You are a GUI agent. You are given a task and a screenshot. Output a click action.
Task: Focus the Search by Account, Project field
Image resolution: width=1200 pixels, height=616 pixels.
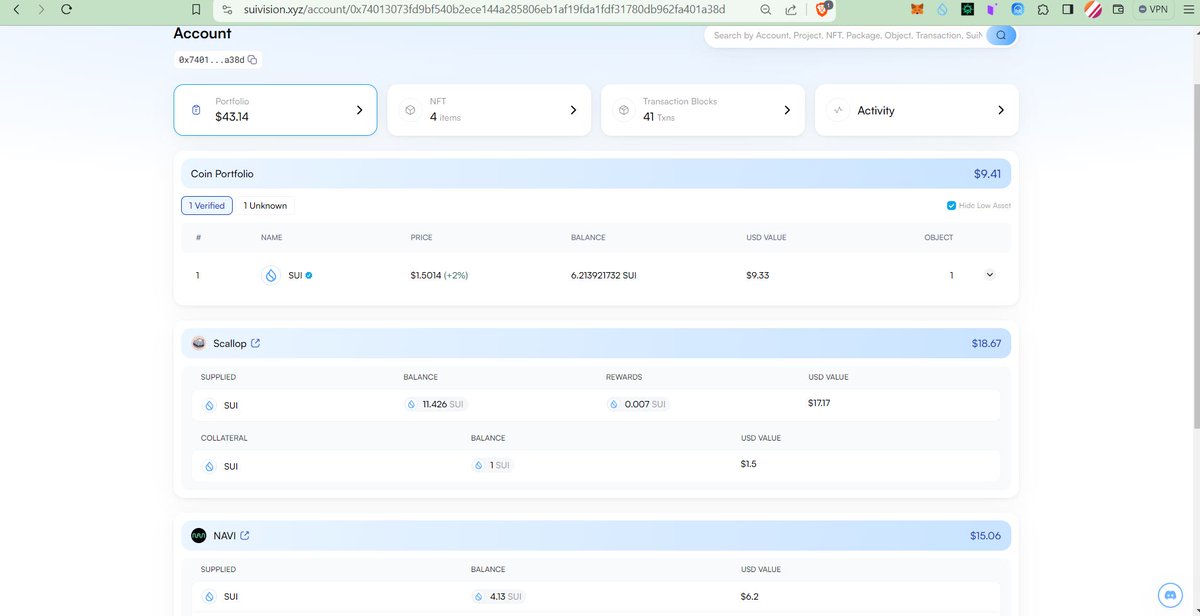[x=848, y=35]
